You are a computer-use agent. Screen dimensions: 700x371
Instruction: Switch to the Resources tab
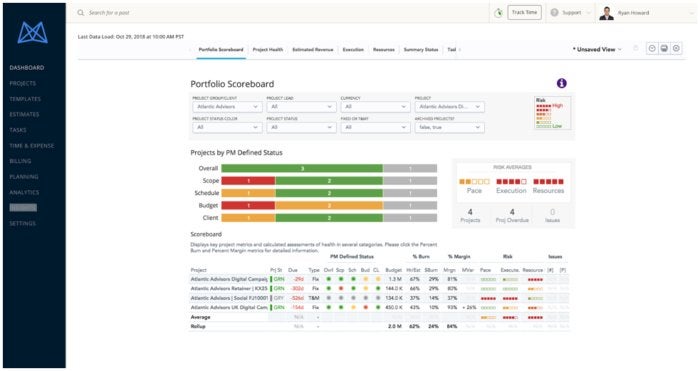[384, 50]
